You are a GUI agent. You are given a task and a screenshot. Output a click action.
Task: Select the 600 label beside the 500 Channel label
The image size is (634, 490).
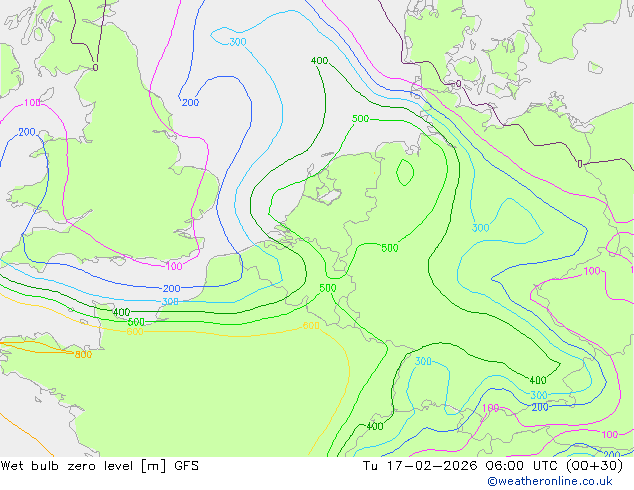135,332
